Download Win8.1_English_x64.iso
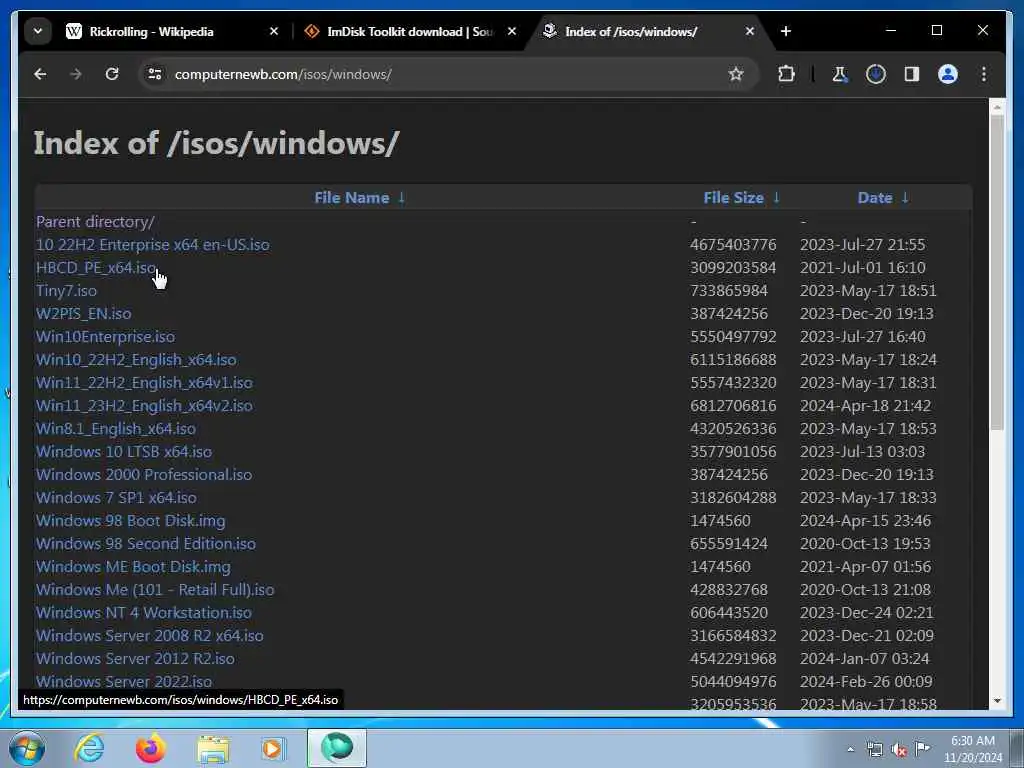 [x=116, y=428]
